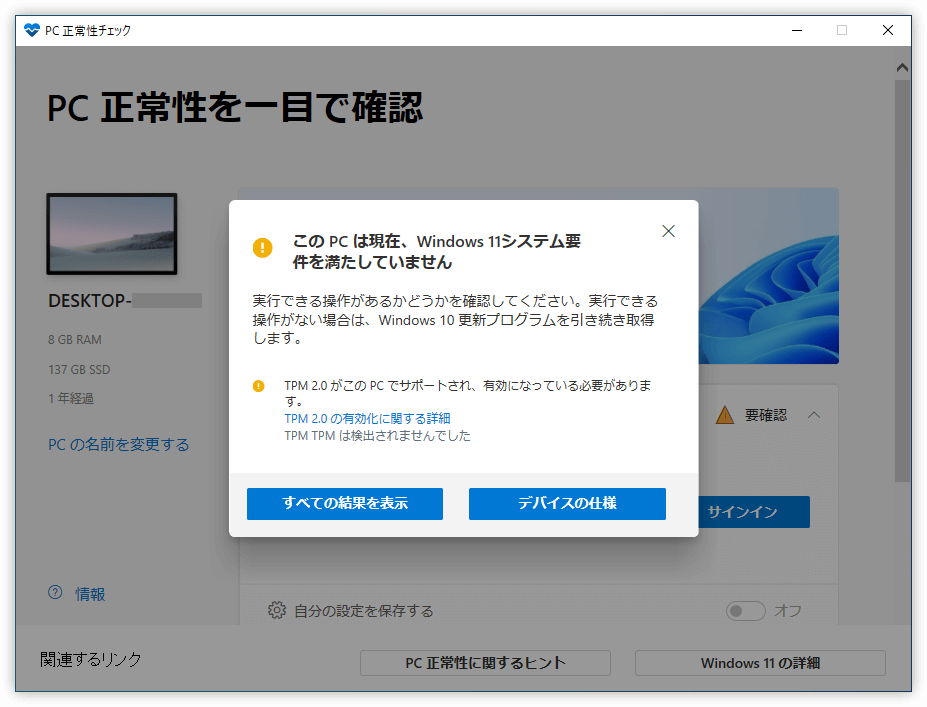This screenshot has height=707, width=927.
Task: Collapse the 要確認 section chevron
Action: tap(814, 415)
